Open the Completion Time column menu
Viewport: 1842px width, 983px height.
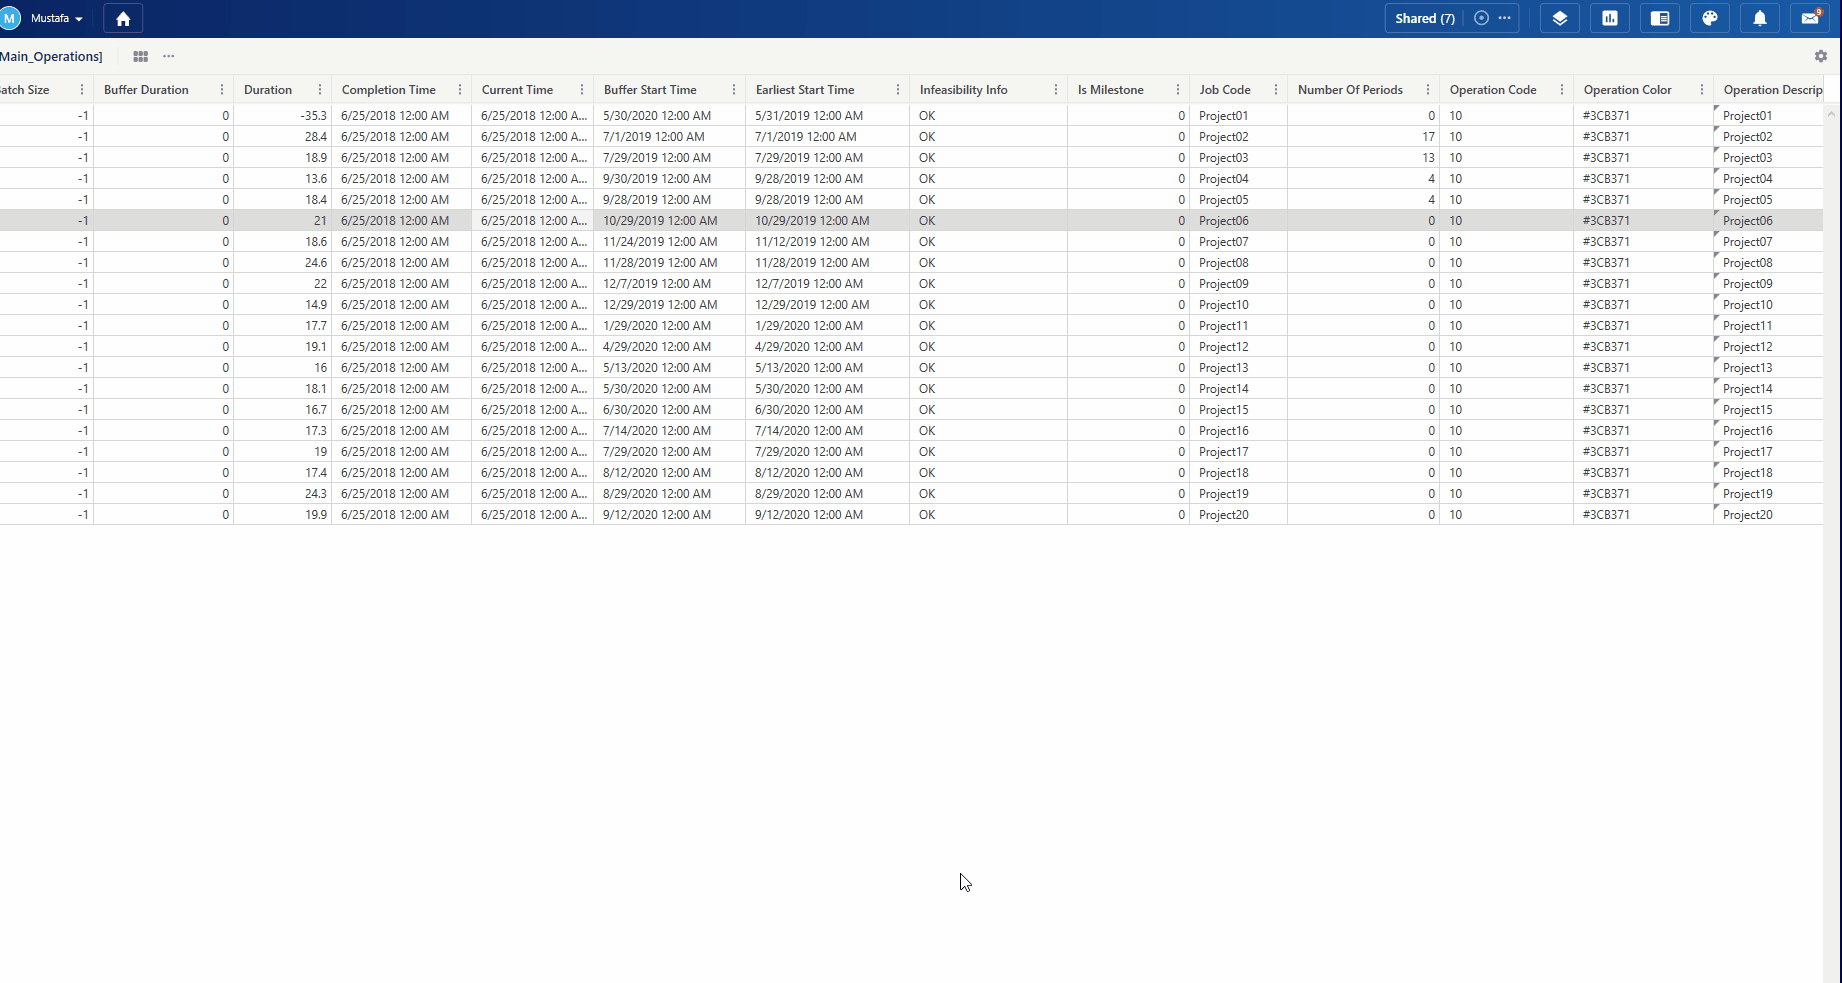459,90
